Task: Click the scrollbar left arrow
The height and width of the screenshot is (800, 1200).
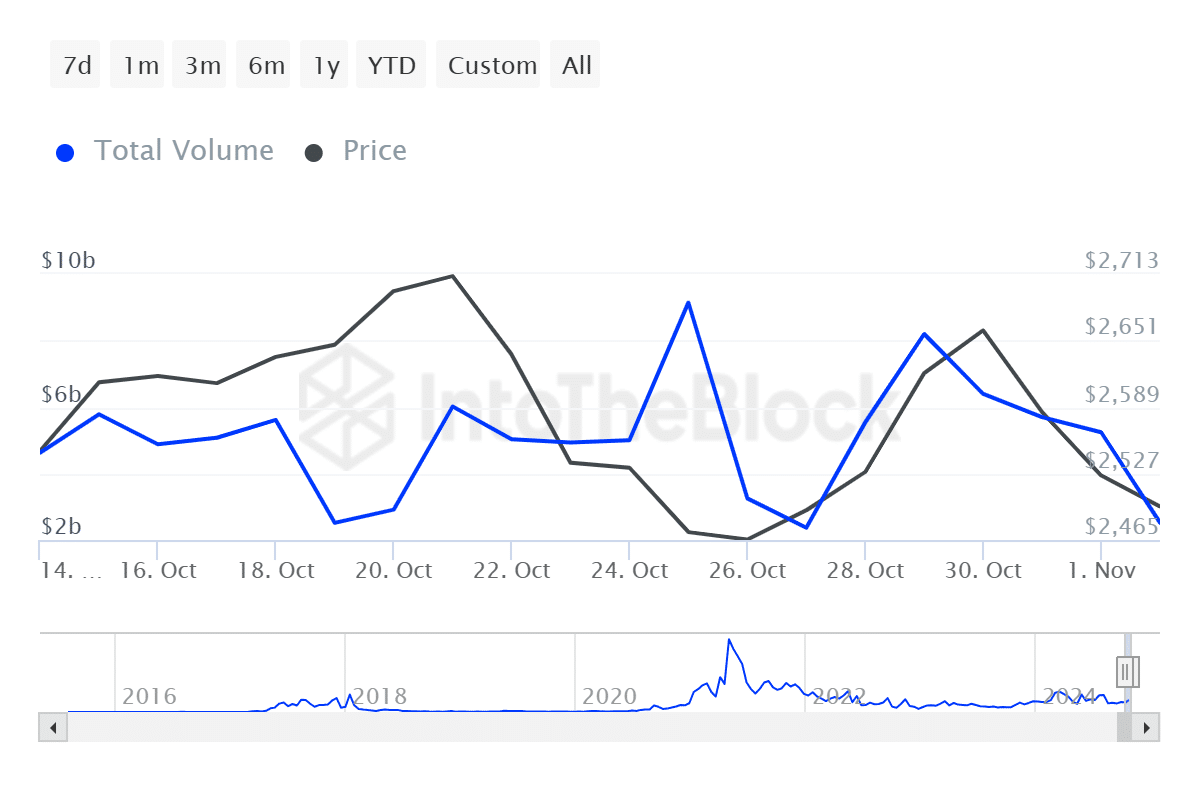Action: (x=53, y=727)
